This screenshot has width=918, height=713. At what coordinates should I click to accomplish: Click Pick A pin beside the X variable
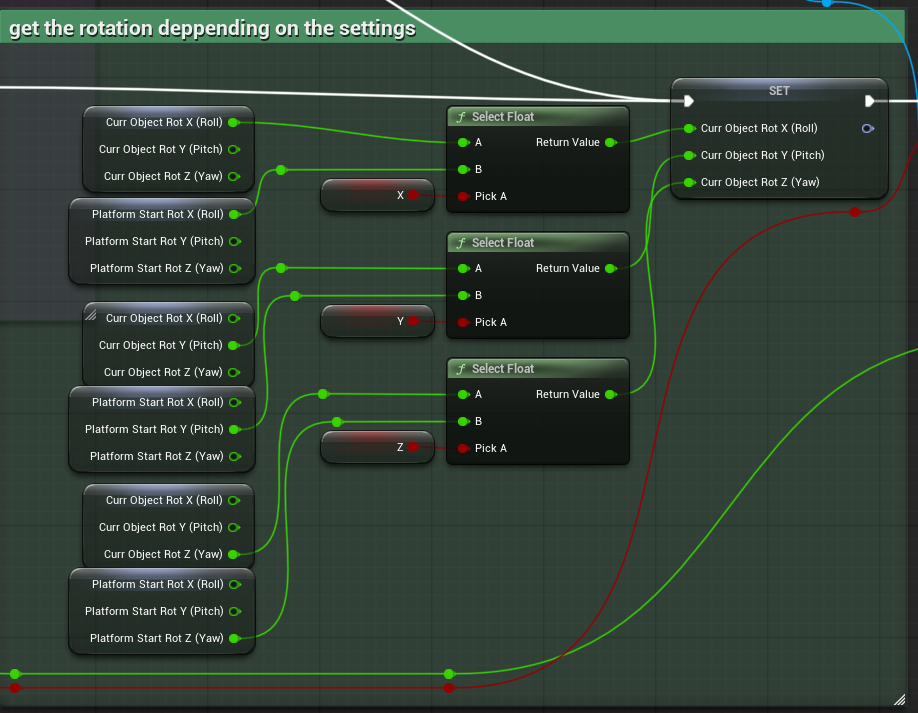[x=463, y=196]
